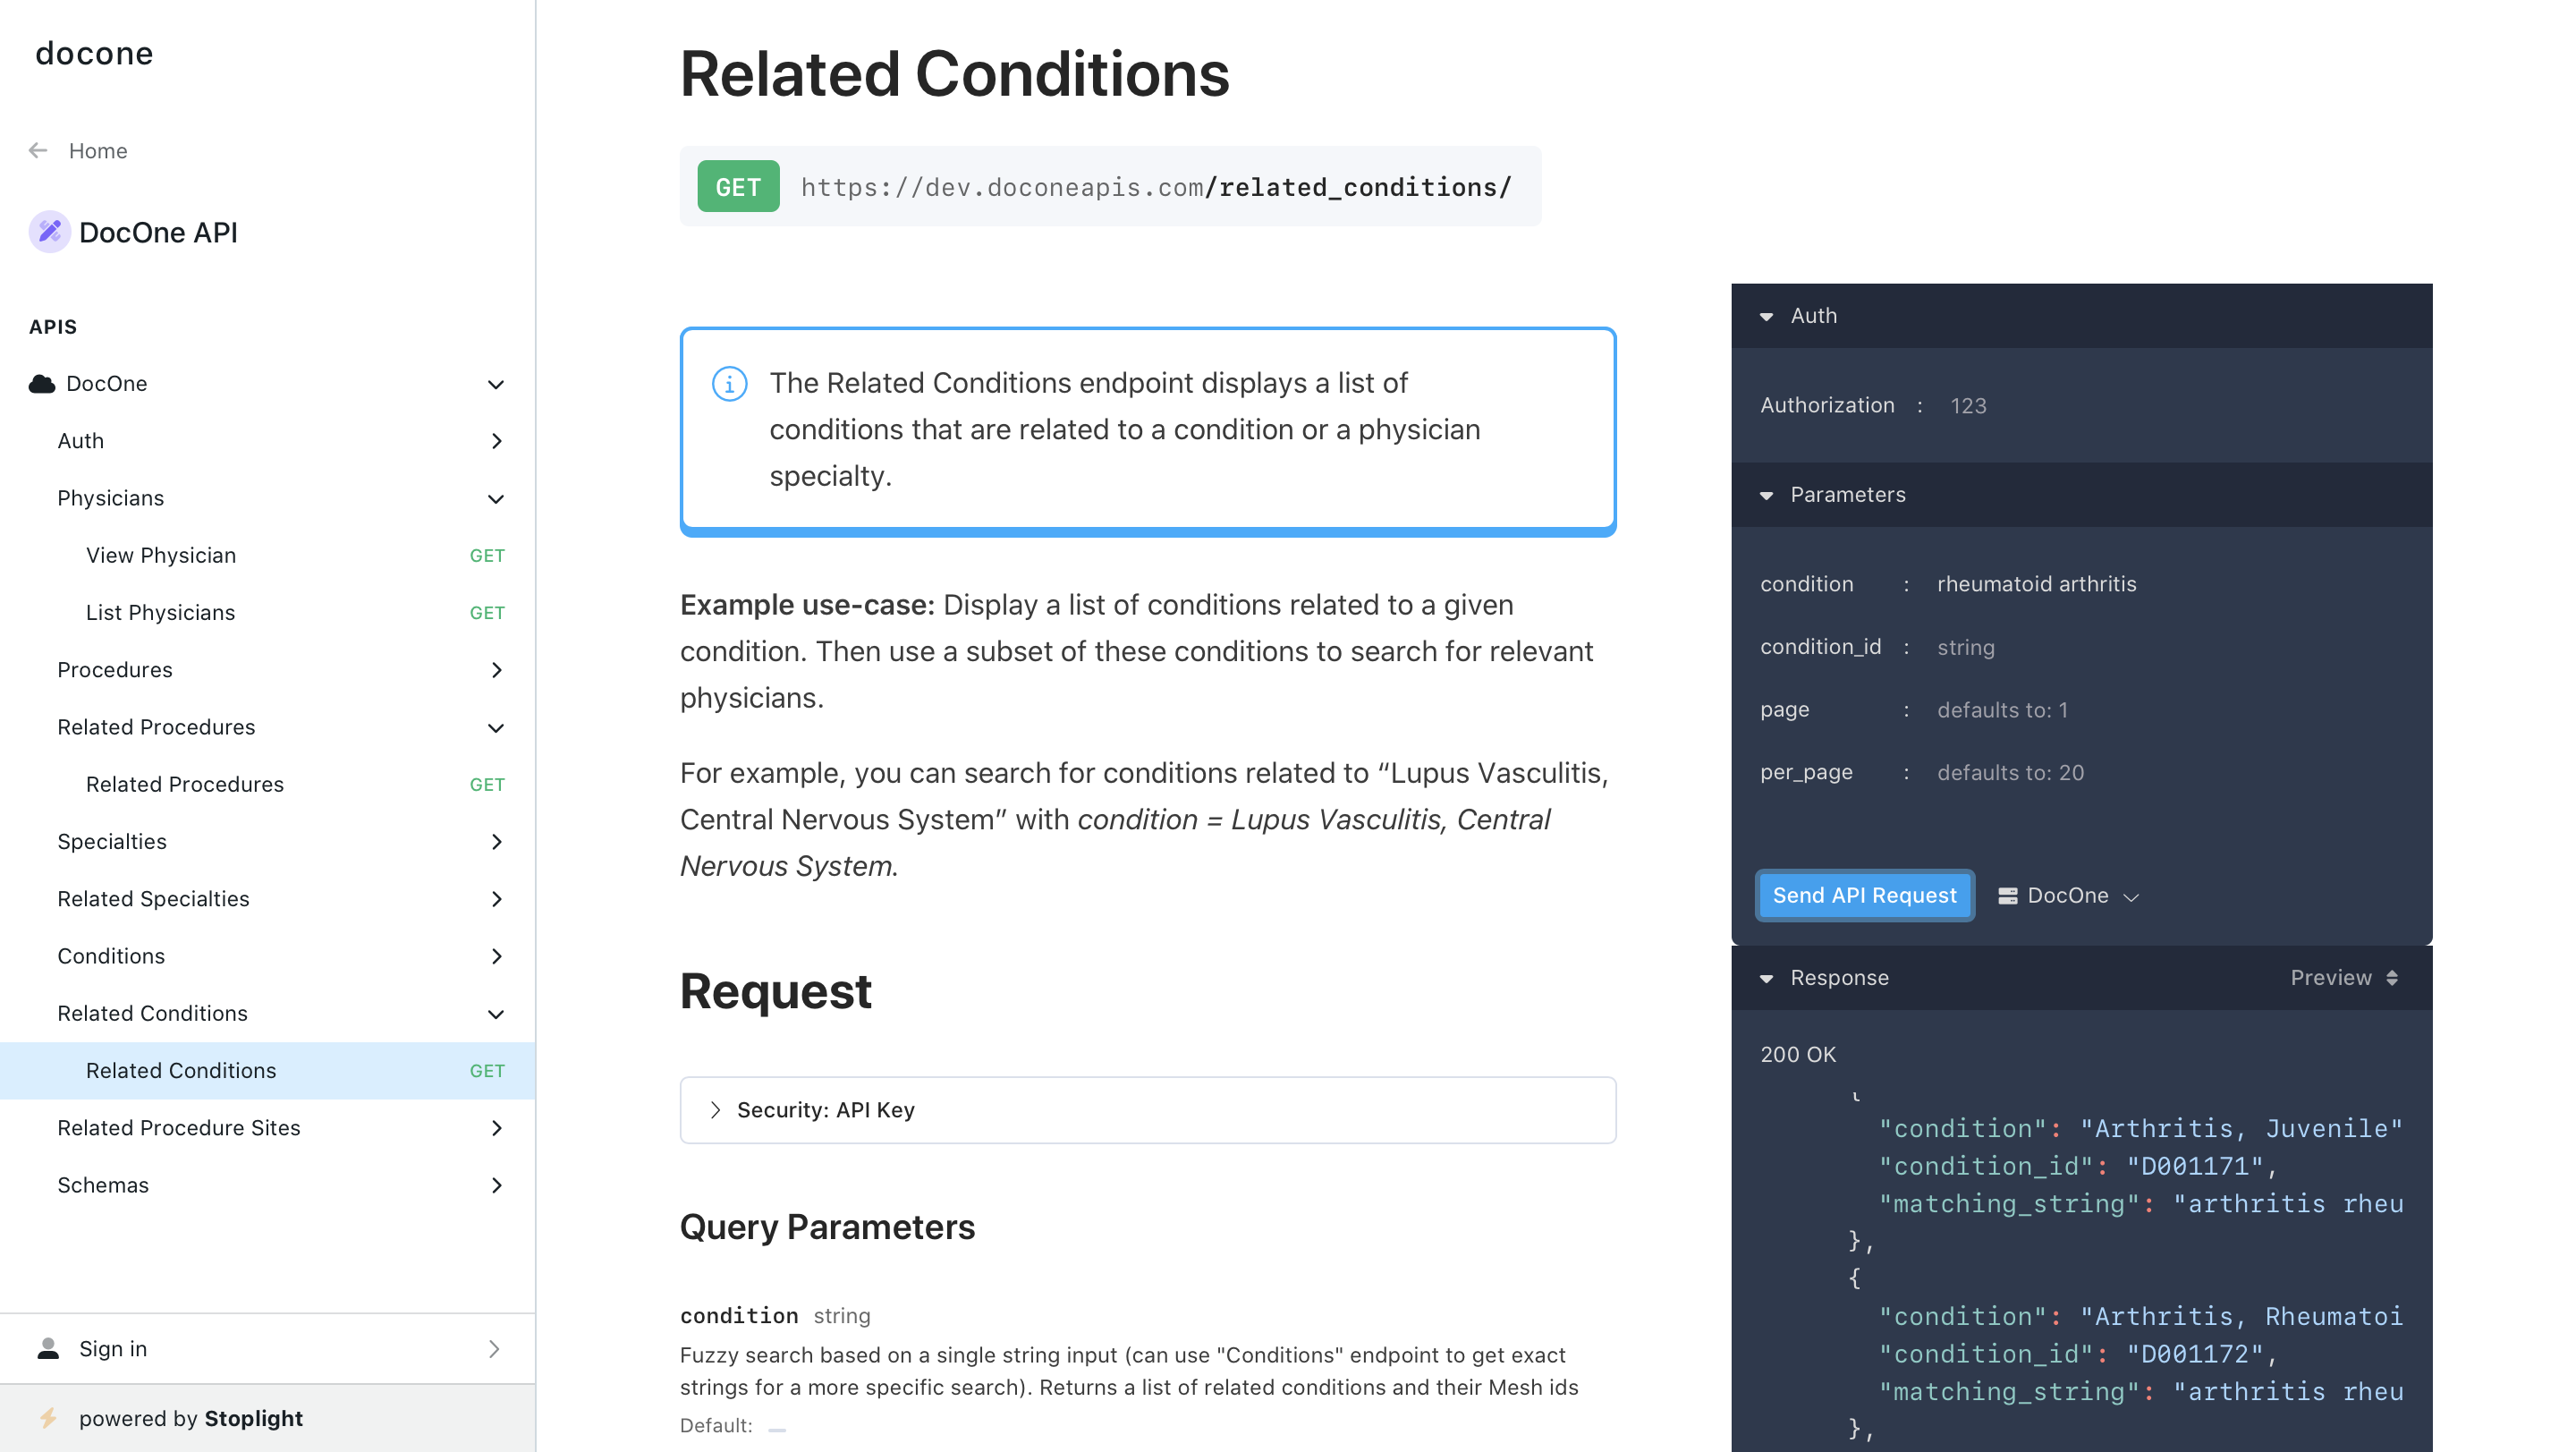Screen dimensions: 2576x1452
Task: Toggle the Response preview format selector
Action: (x=2344, y=978)
